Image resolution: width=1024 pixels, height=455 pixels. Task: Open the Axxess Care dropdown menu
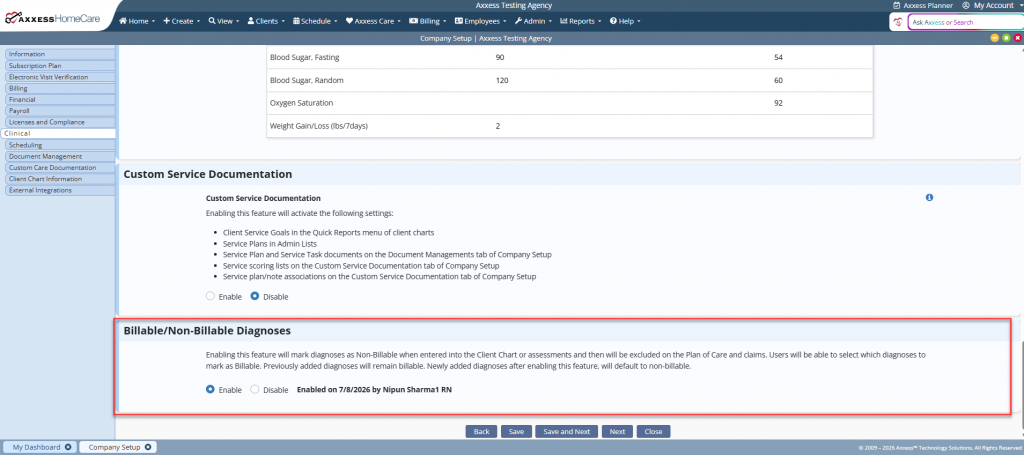(x=374, y=21)
